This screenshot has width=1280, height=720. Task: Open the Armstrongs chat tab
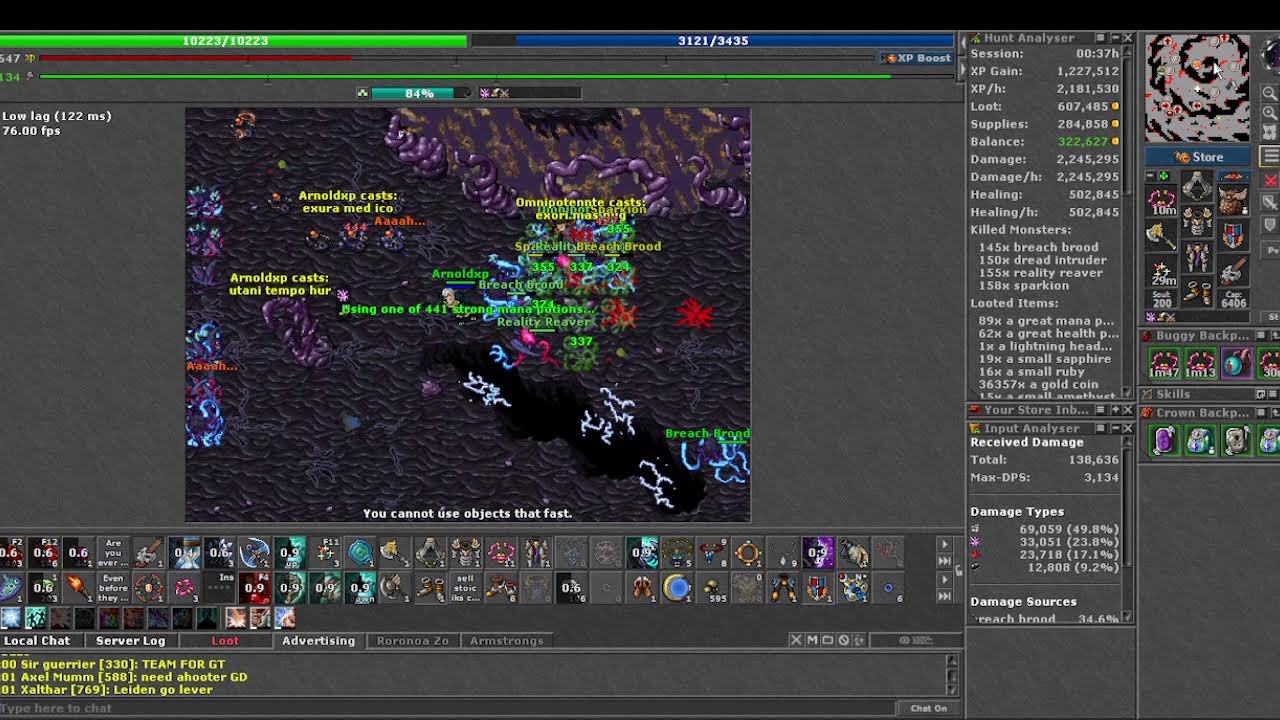[507, 640]
